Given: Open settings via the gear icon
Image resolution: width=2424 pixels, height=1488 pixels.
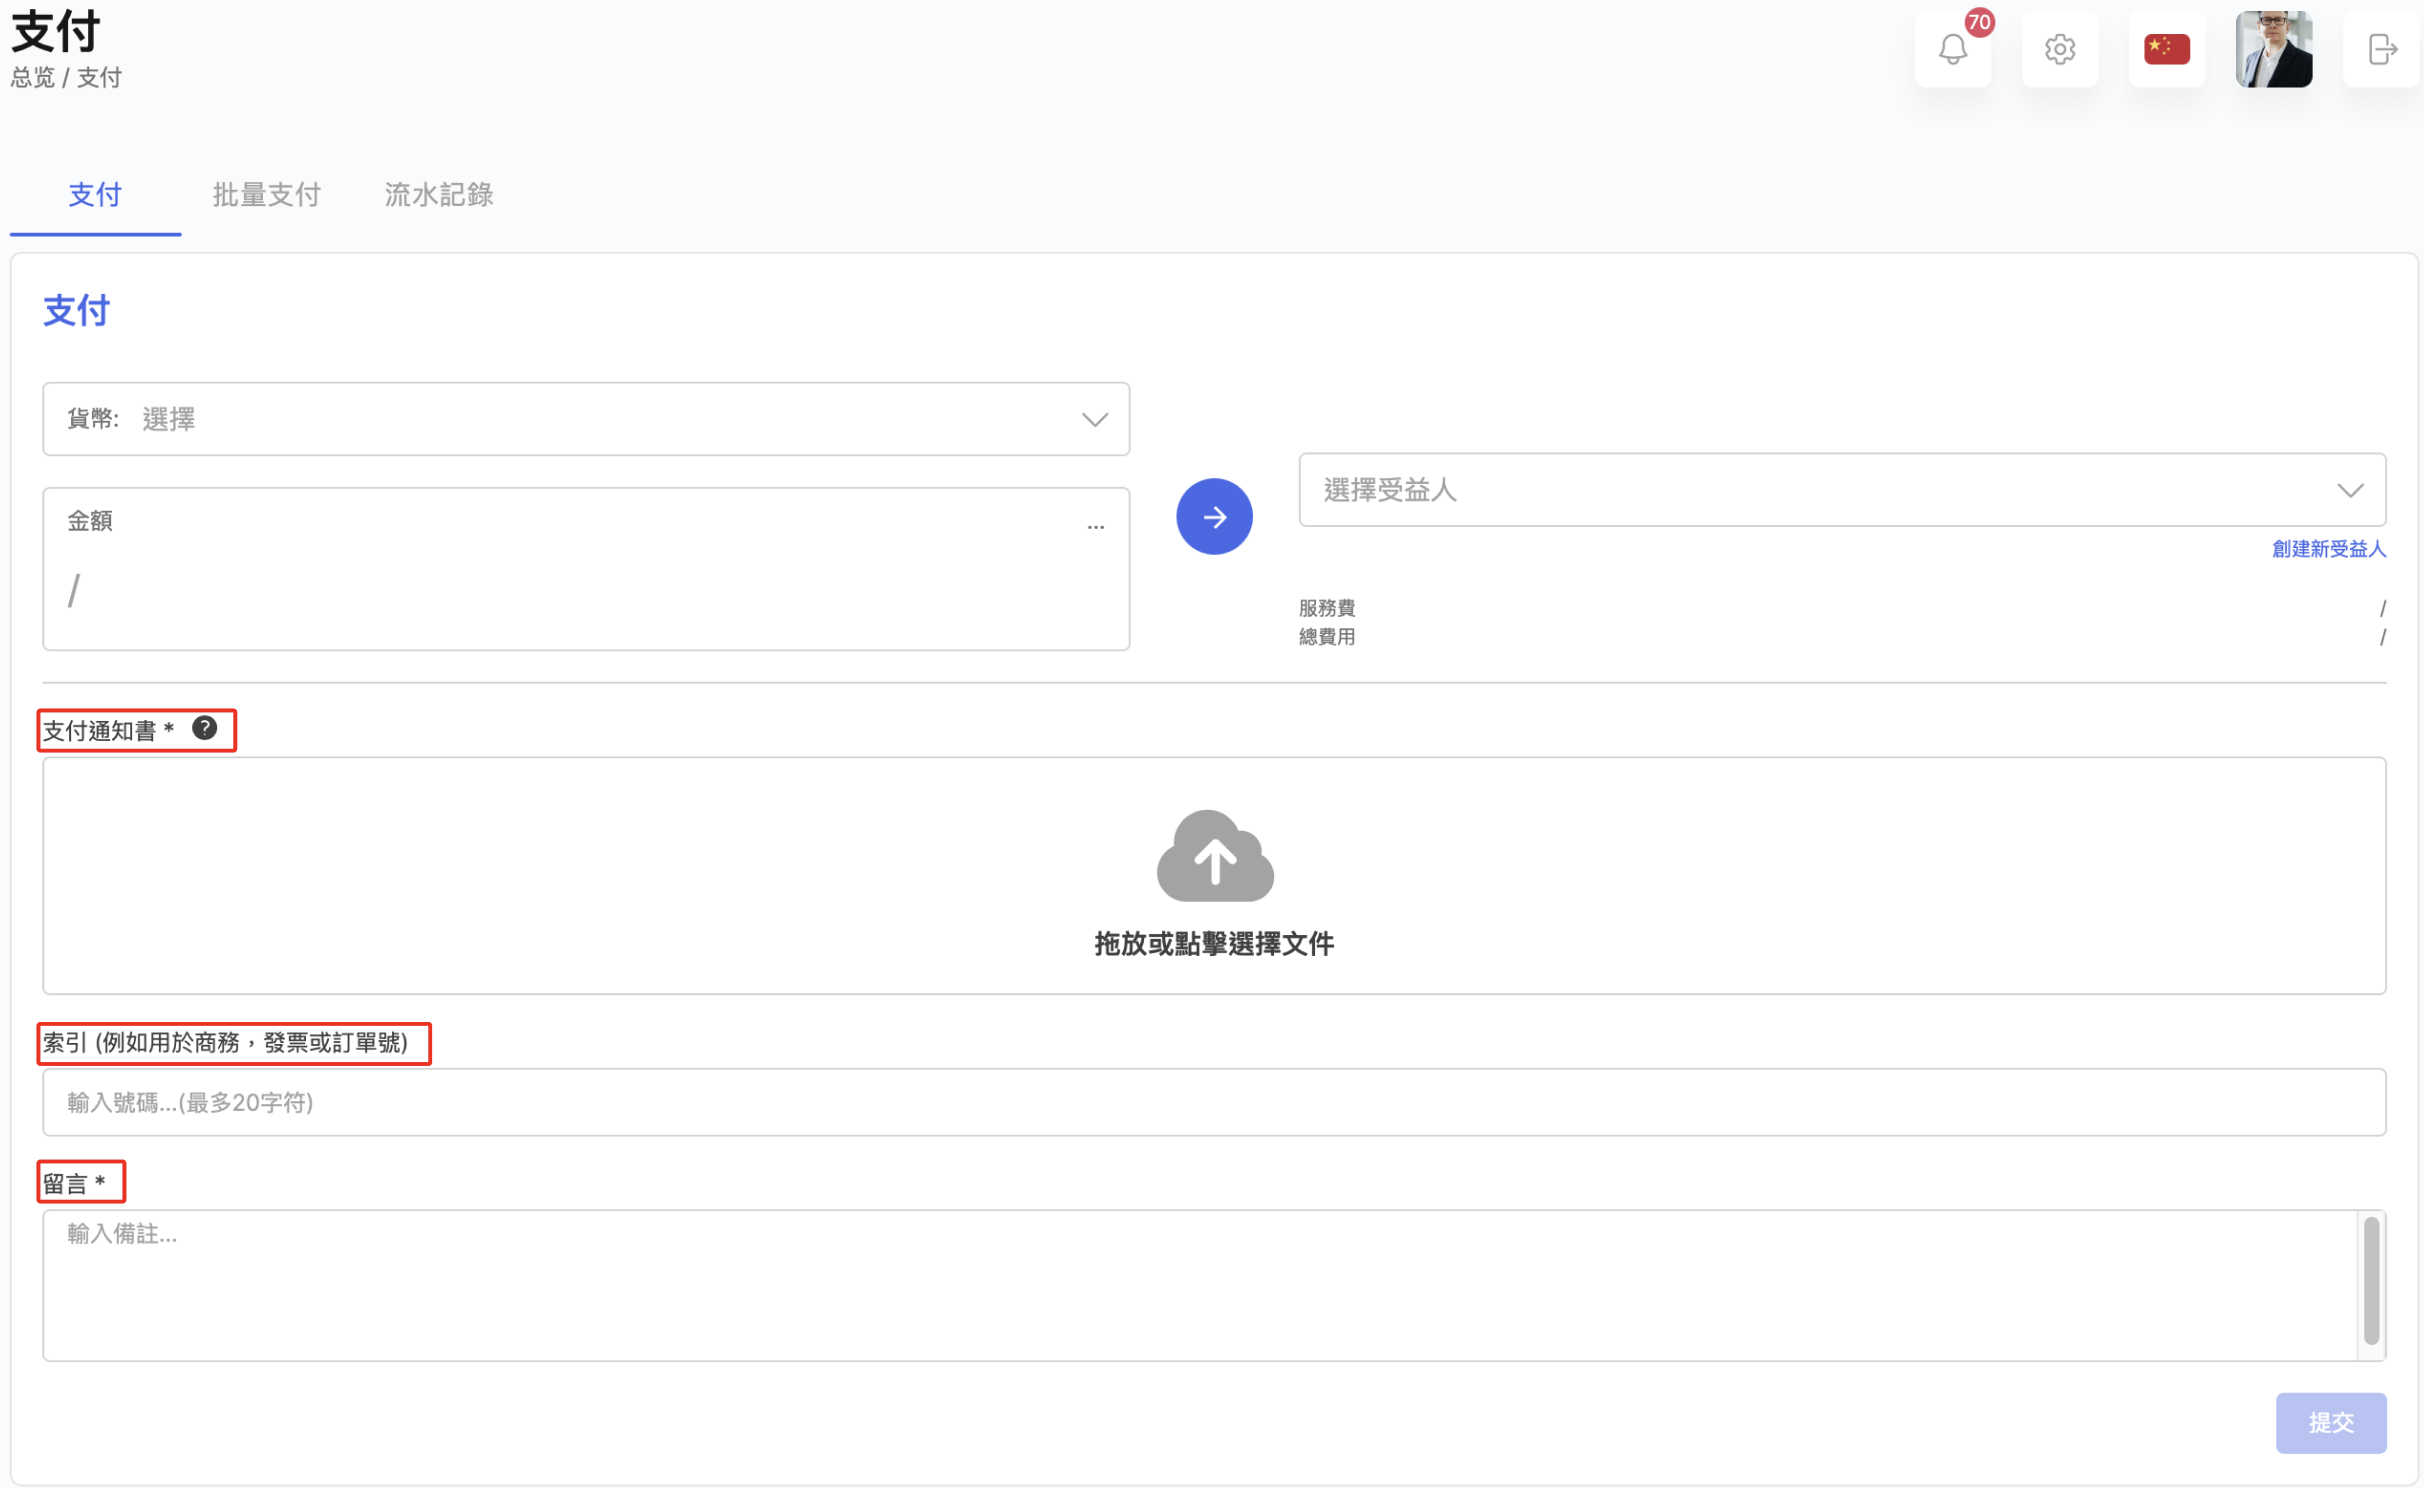Looking at the screenshot, I should (x=2059, y=49).
